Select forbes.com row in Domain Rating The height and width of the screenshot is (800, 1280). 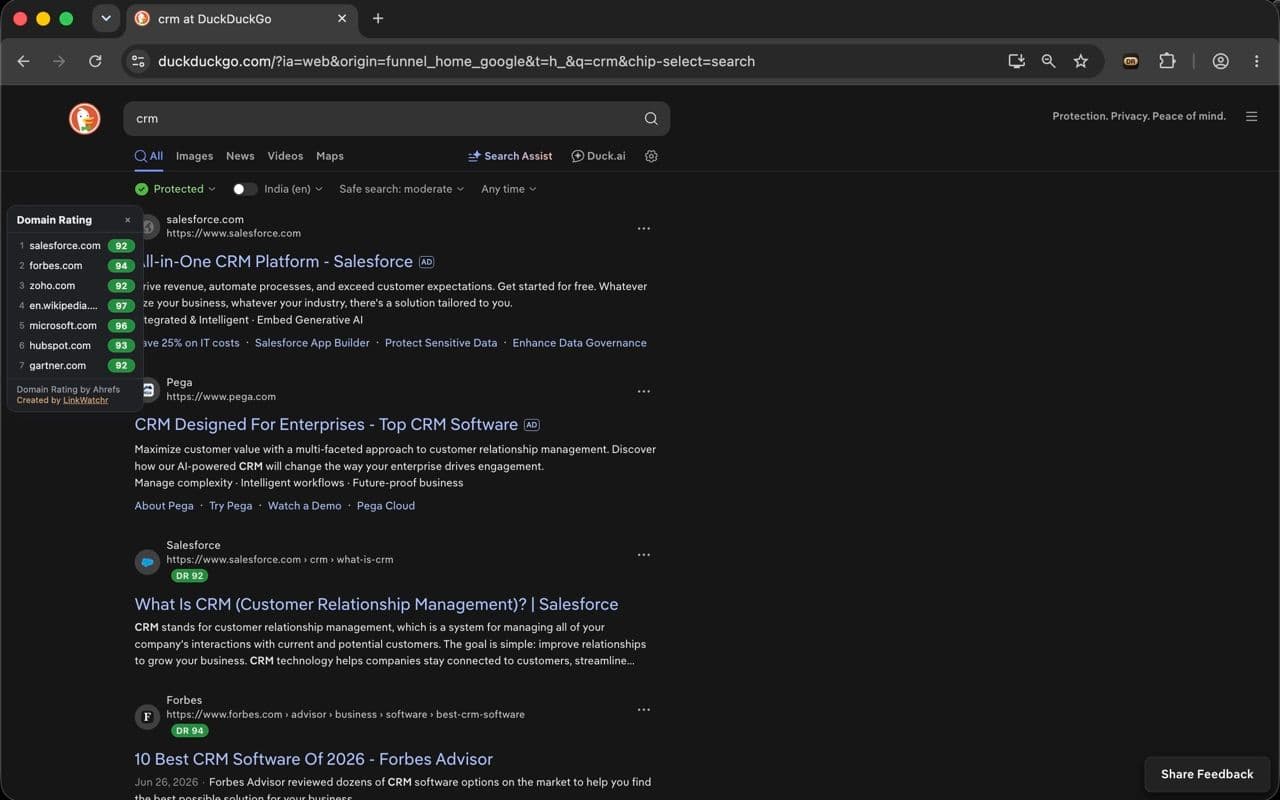click(75, 266)
